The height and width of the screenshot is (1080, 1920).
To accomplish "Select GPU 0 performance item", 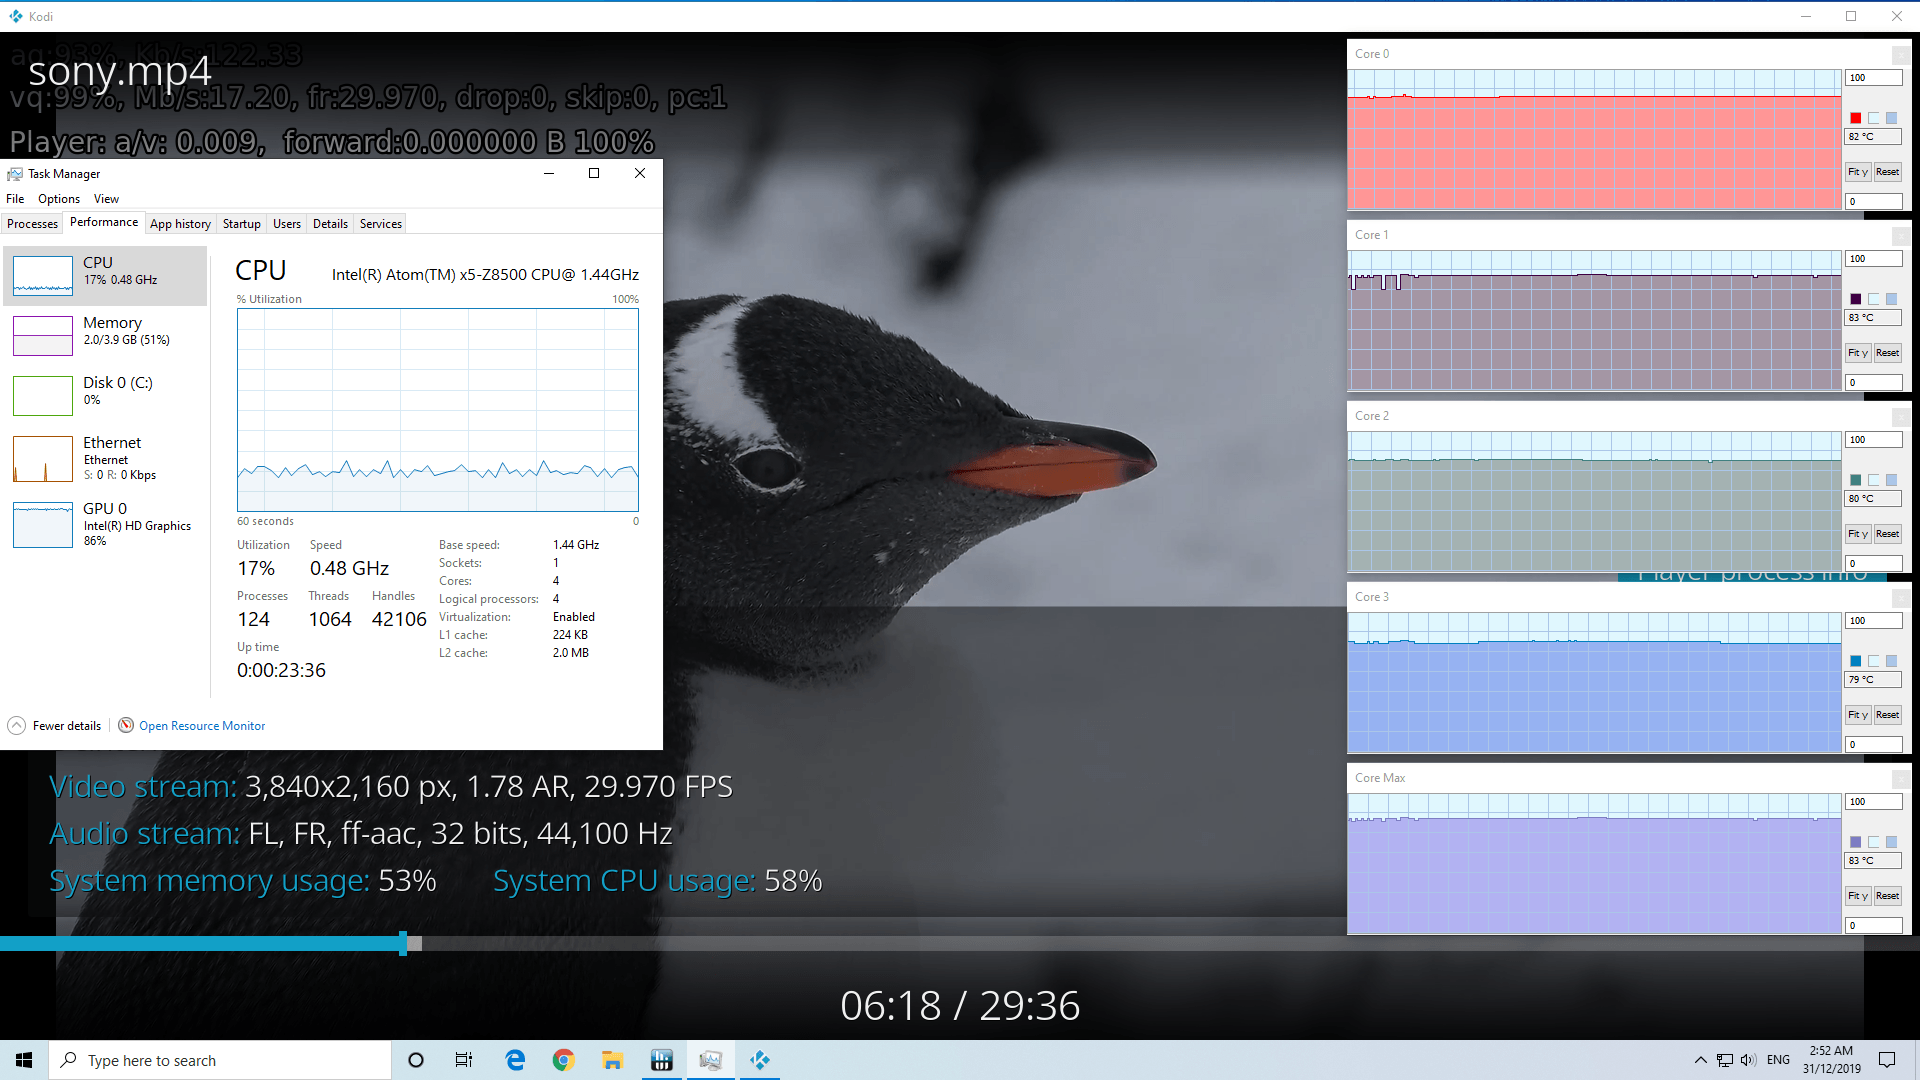I will pyautogui.click(x=105, y=525).
